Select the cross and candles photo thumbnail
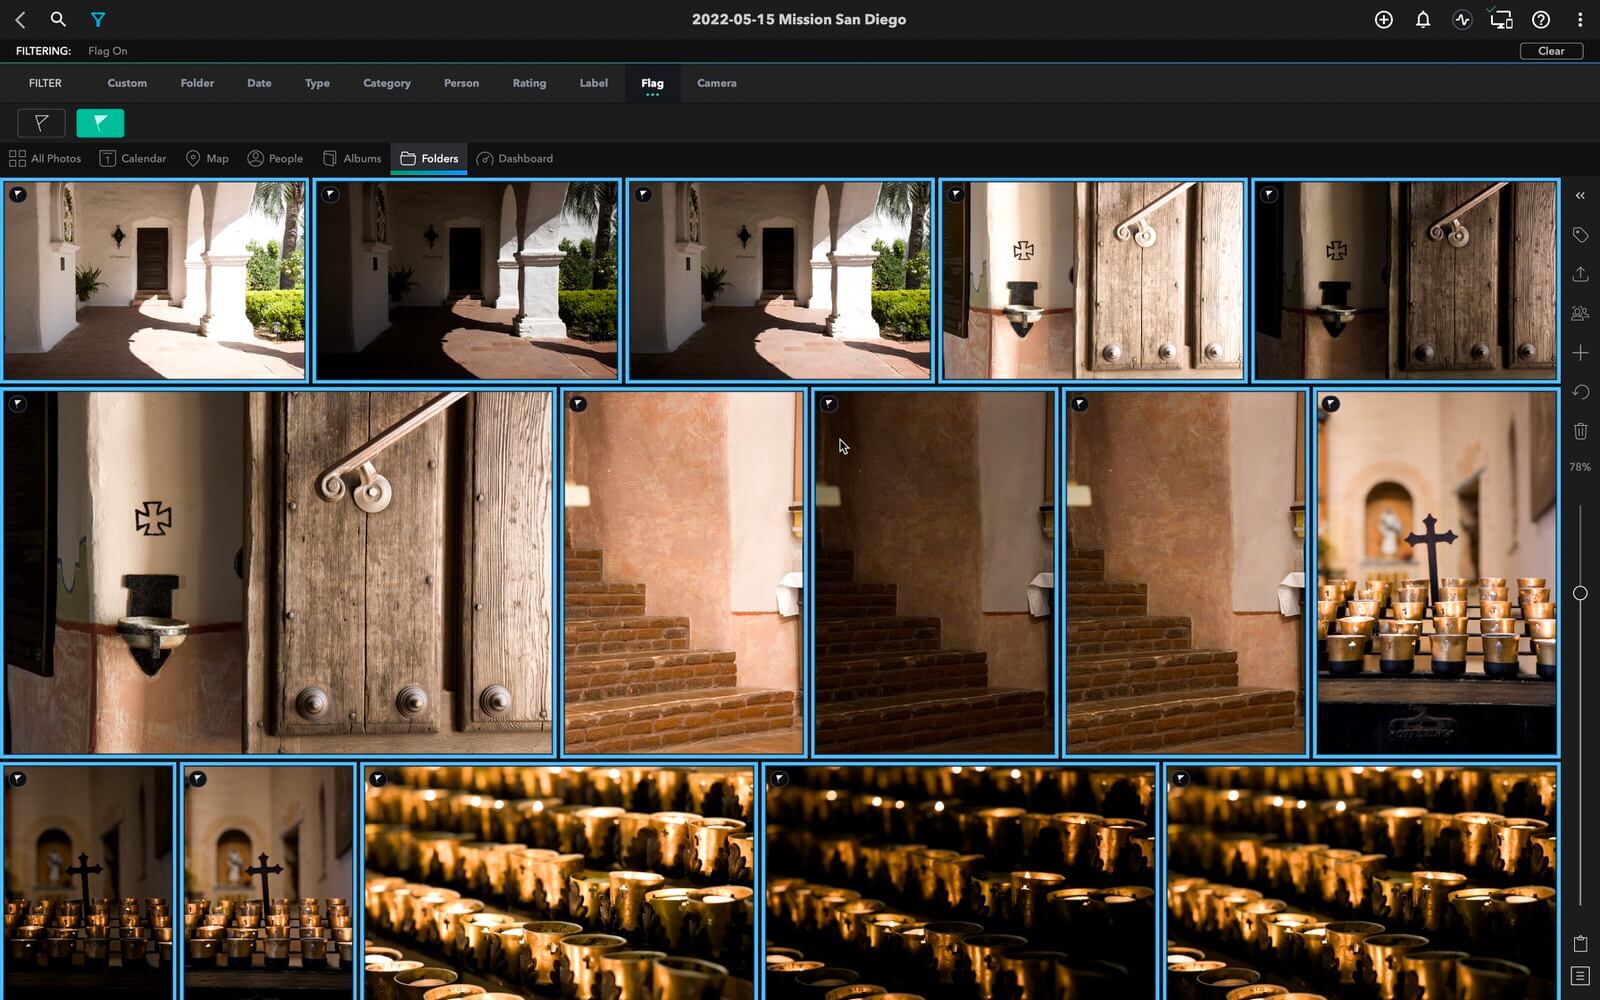 coord(1436,572)
